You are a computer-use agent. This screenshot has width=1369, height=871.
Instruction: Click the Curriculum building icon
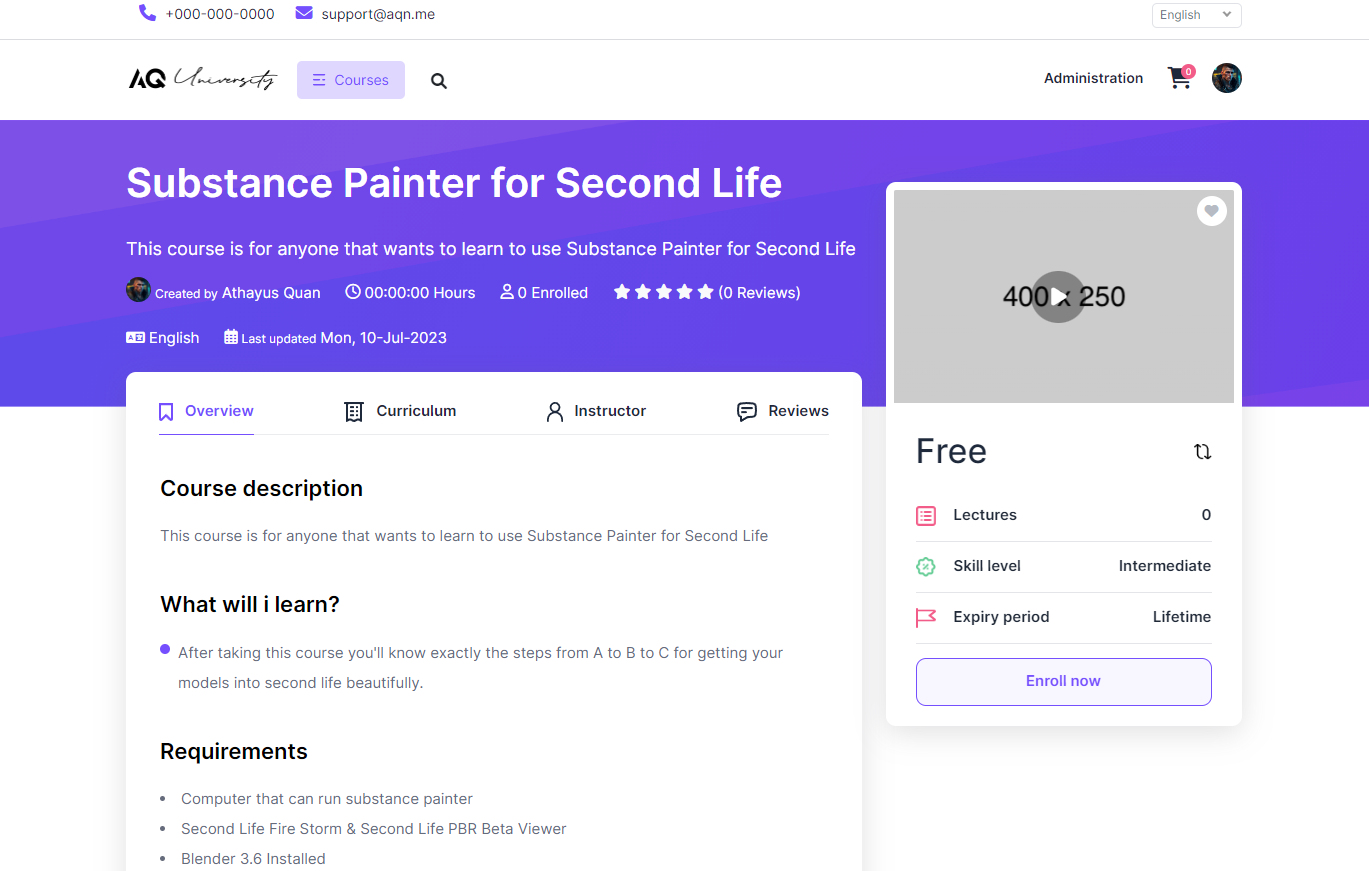pos(354,412)
